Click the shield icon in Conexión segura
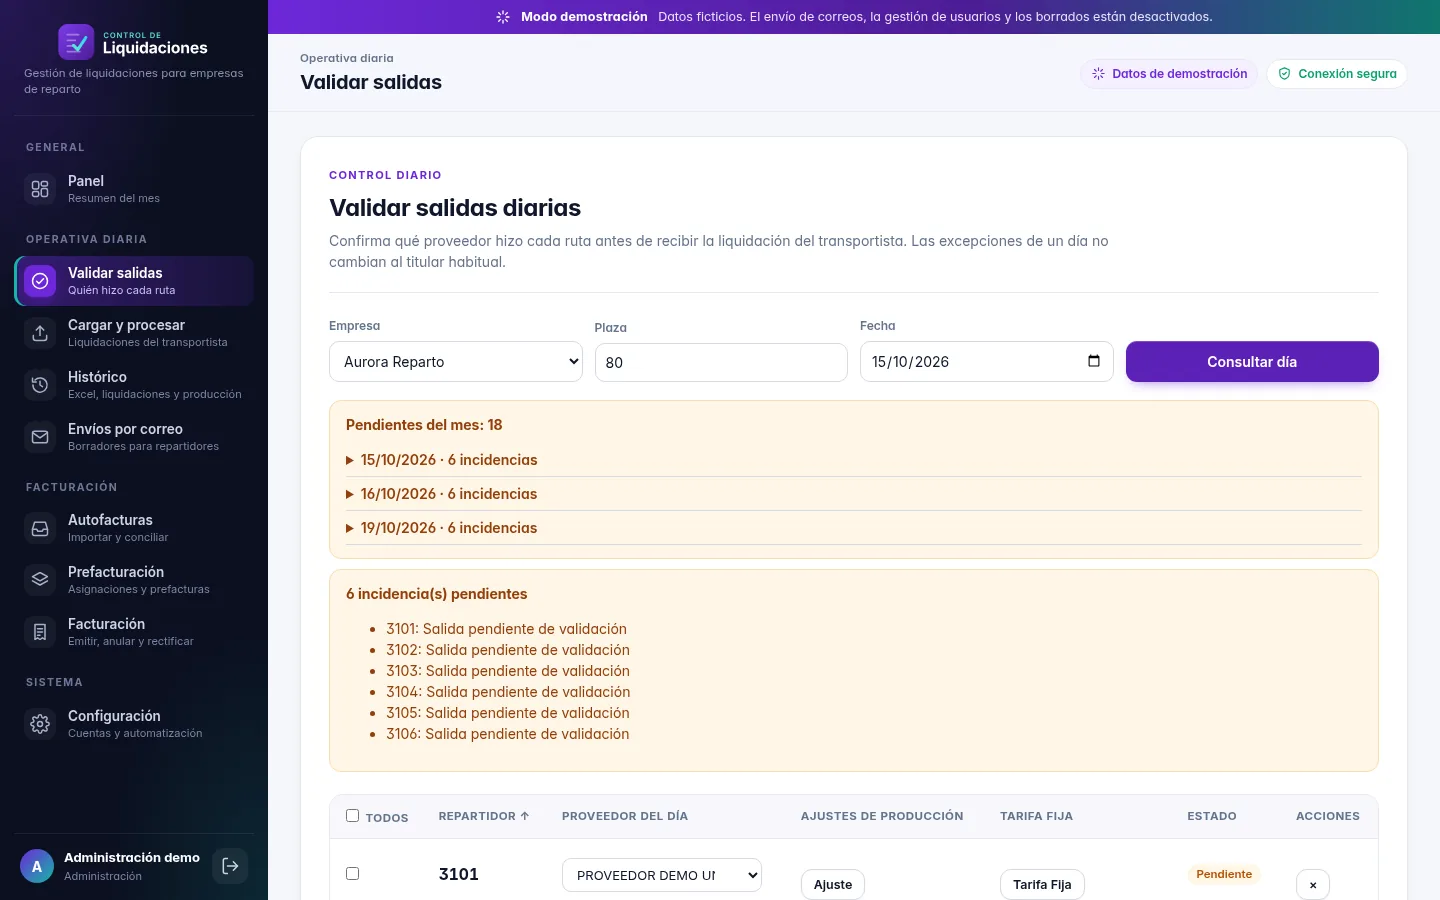The height and width of the screenshot is (900, 1440). tap(1284, 74)
